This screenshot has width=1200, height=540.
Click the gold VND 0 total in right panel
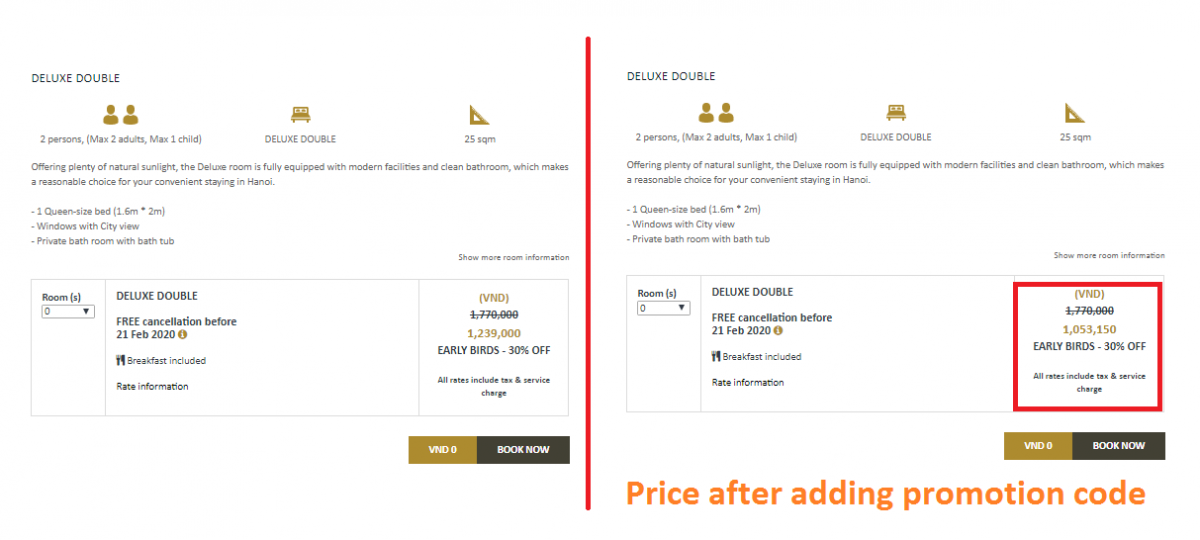[x=1038, y=446]
